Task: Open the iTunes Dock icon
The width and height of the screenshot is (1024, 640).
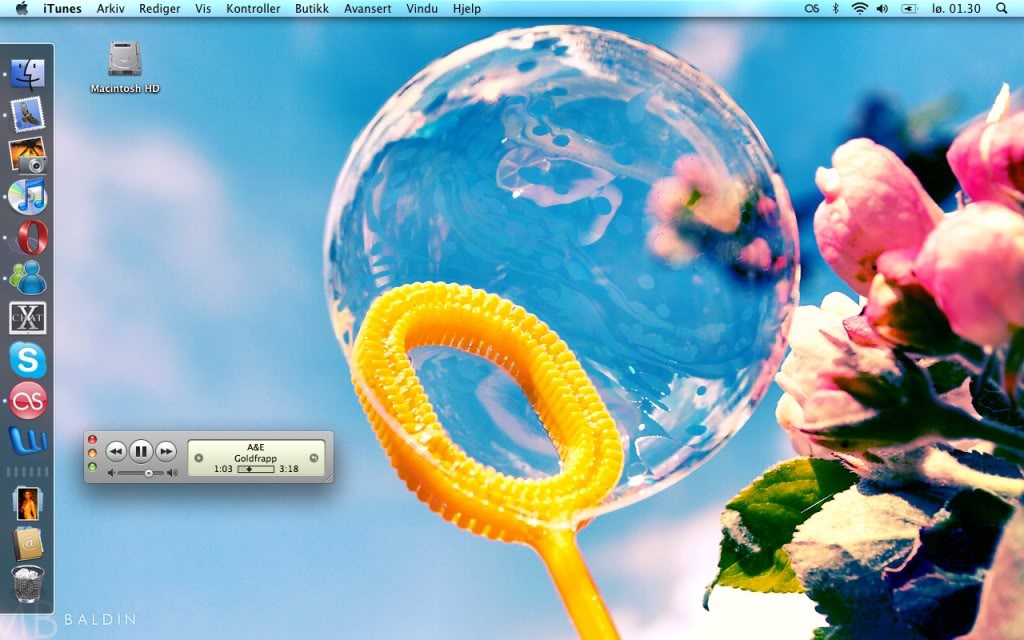Action: tap(28, 196)
